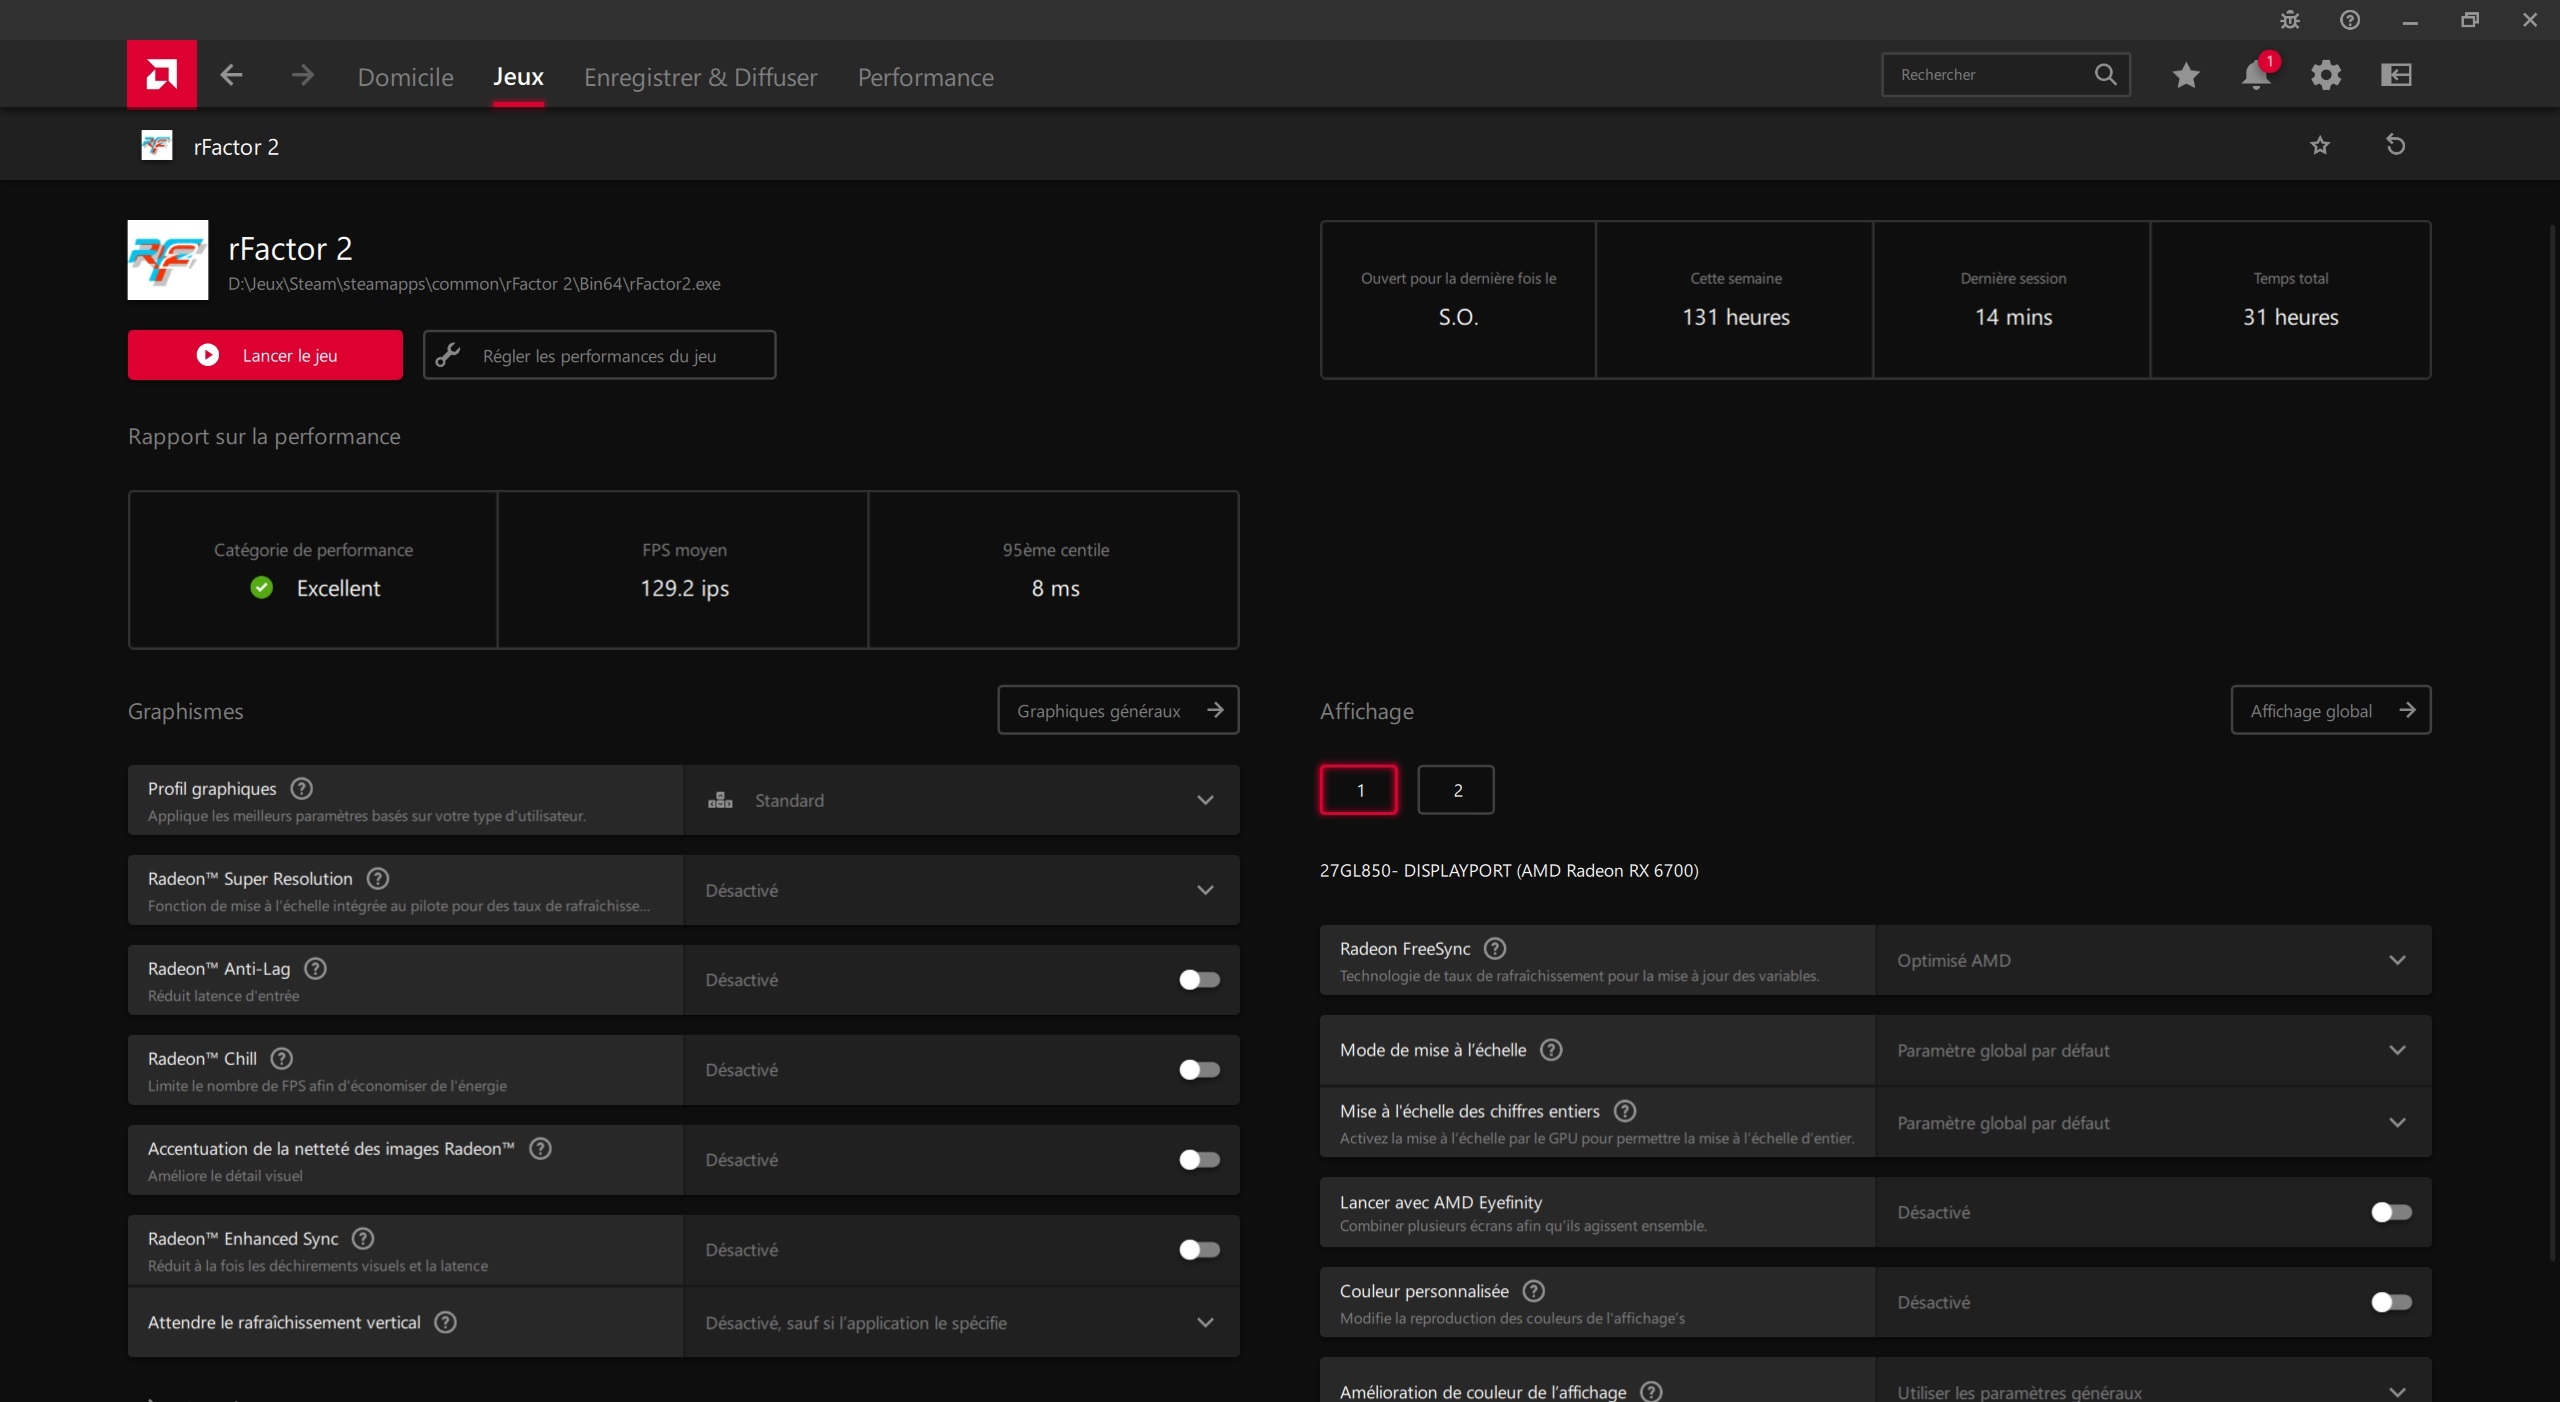Click the AMD logo home icon
The width and height of the screenshot is (2560, 1402).
(x=161, y=74)
